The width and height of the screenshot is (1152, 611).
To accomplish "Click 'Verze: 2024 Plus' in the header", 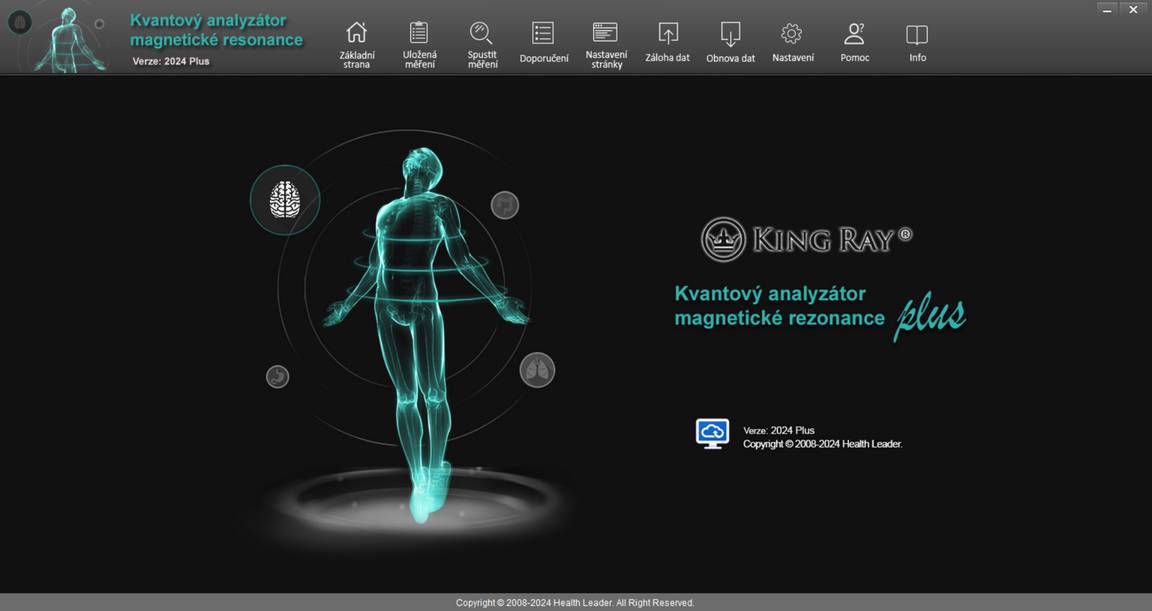I will [x=171, y=61].
